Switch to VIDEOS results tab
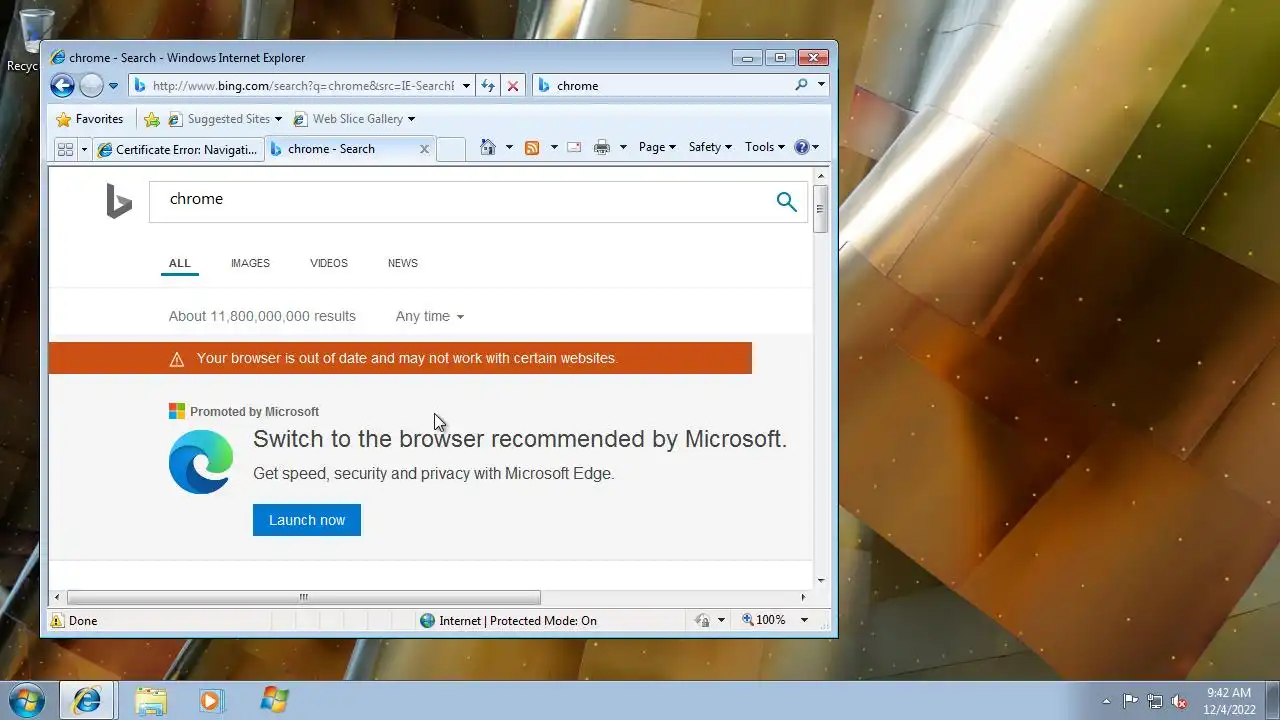The image size is (1280, 720). pos(329,263)
